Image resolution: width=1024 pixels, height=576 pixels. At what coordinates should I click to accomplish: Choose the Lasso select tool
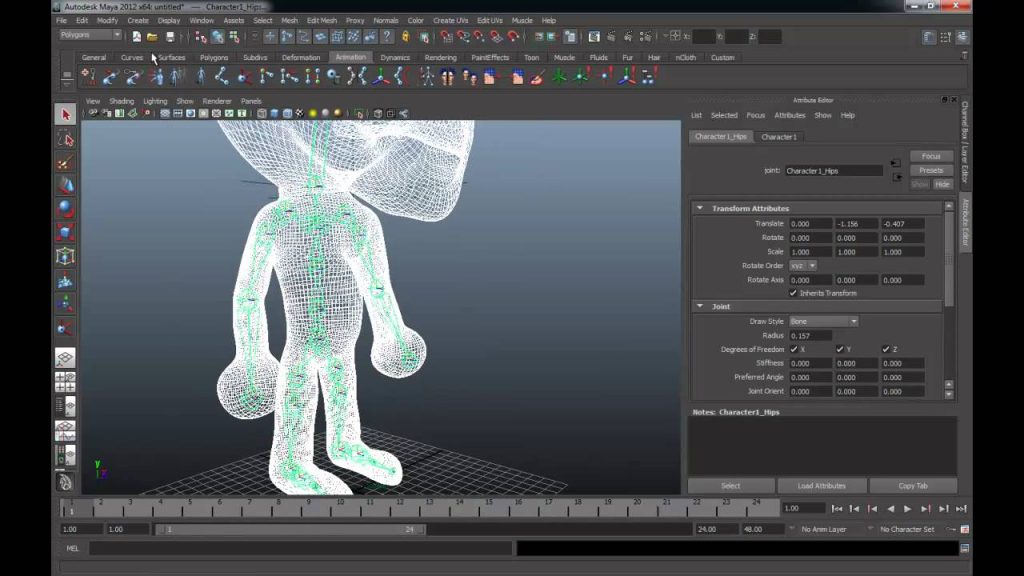coord(65,139)
